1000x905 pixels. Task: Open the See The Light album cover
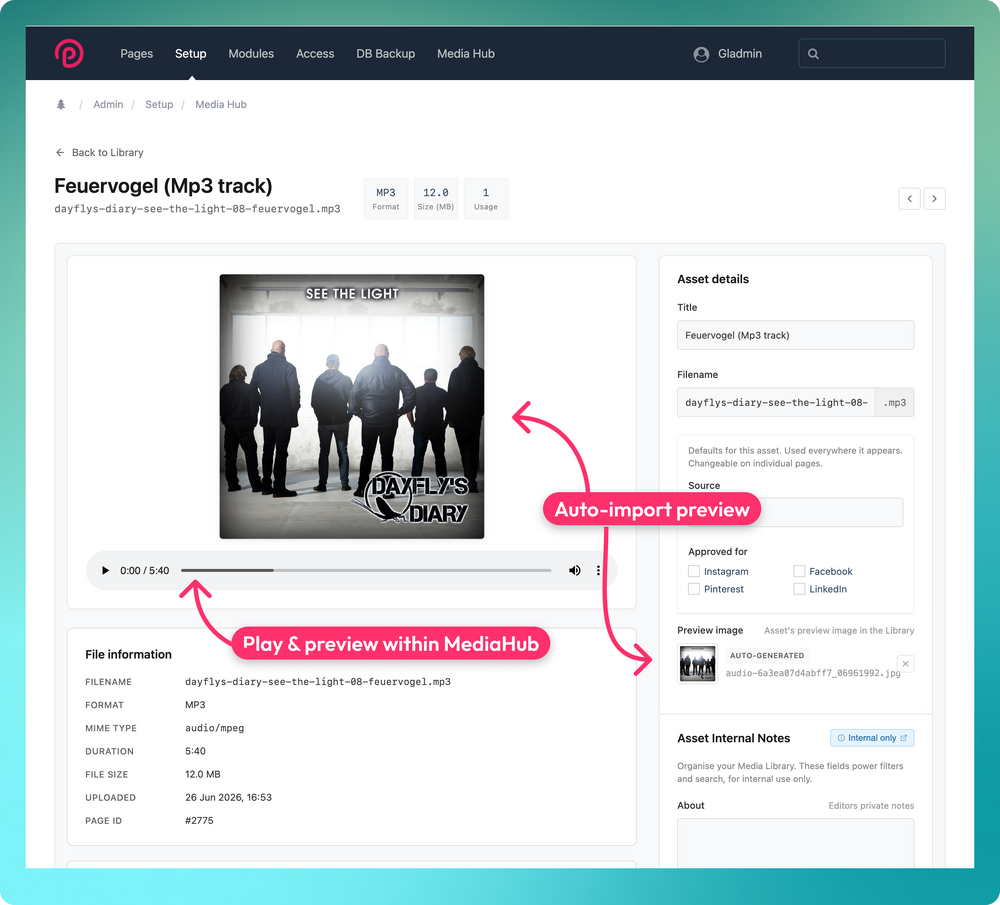tap(352, 407)
